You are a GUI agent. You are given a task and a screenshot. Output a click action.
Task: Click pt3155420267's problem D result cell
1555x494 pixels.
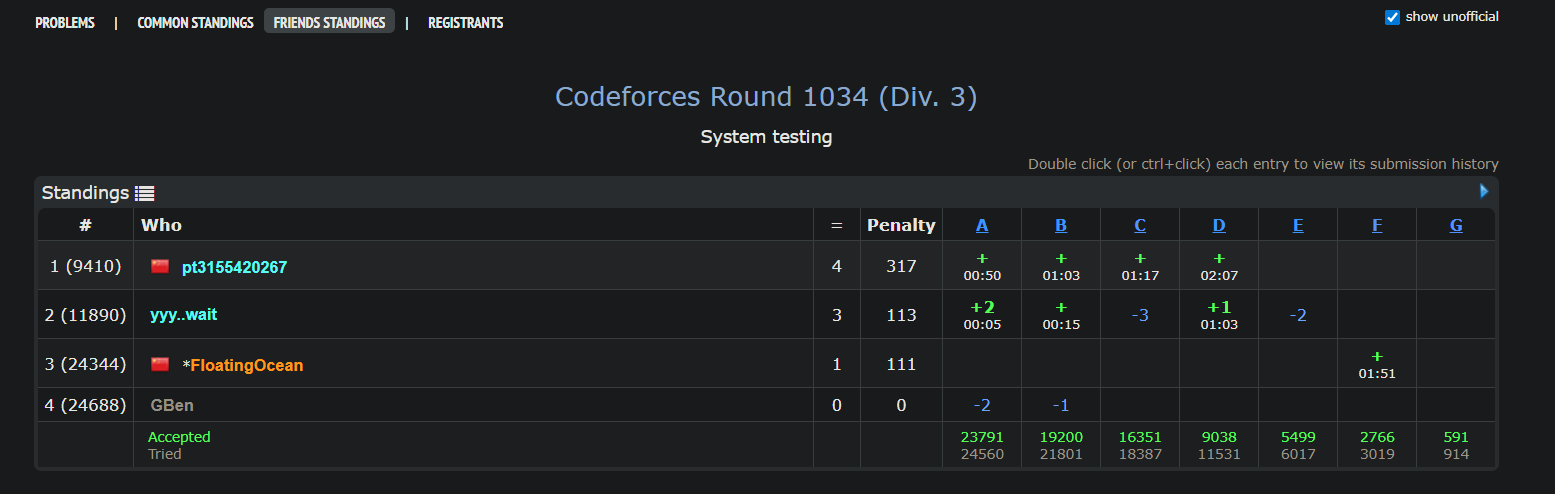point(1219,266)
